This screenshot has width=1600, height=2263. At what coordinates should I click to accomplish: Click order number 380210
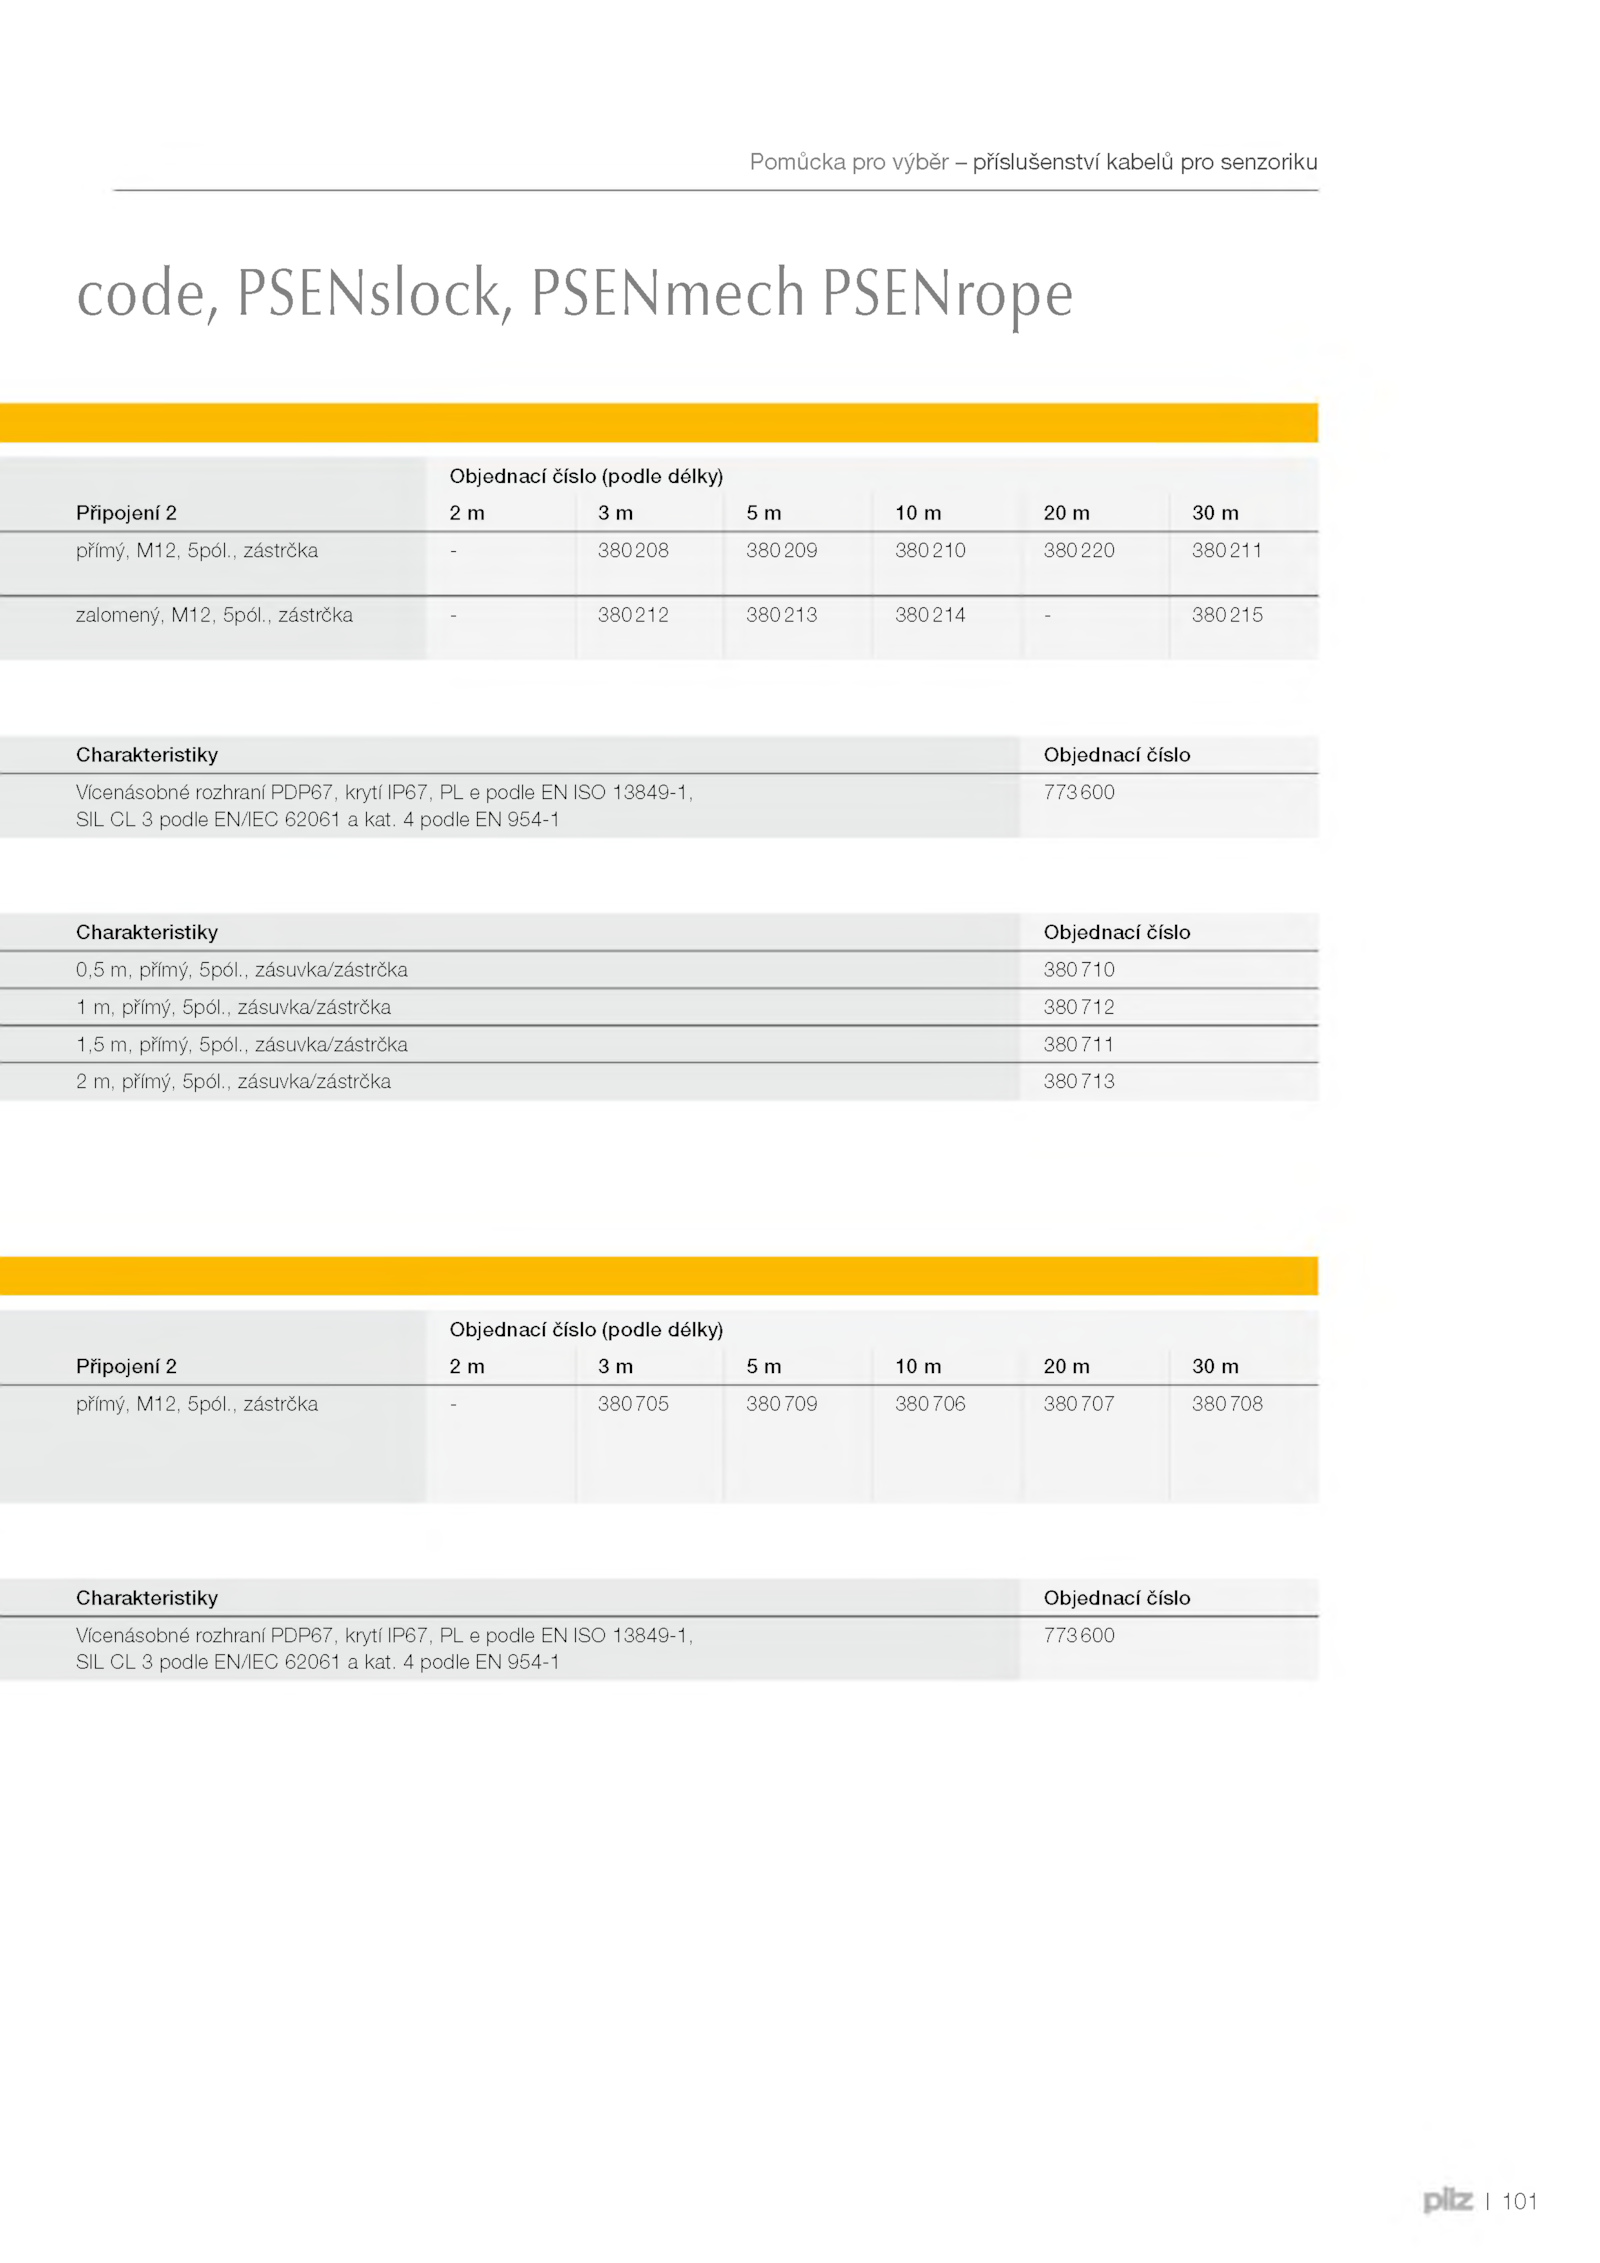(930, 550)
